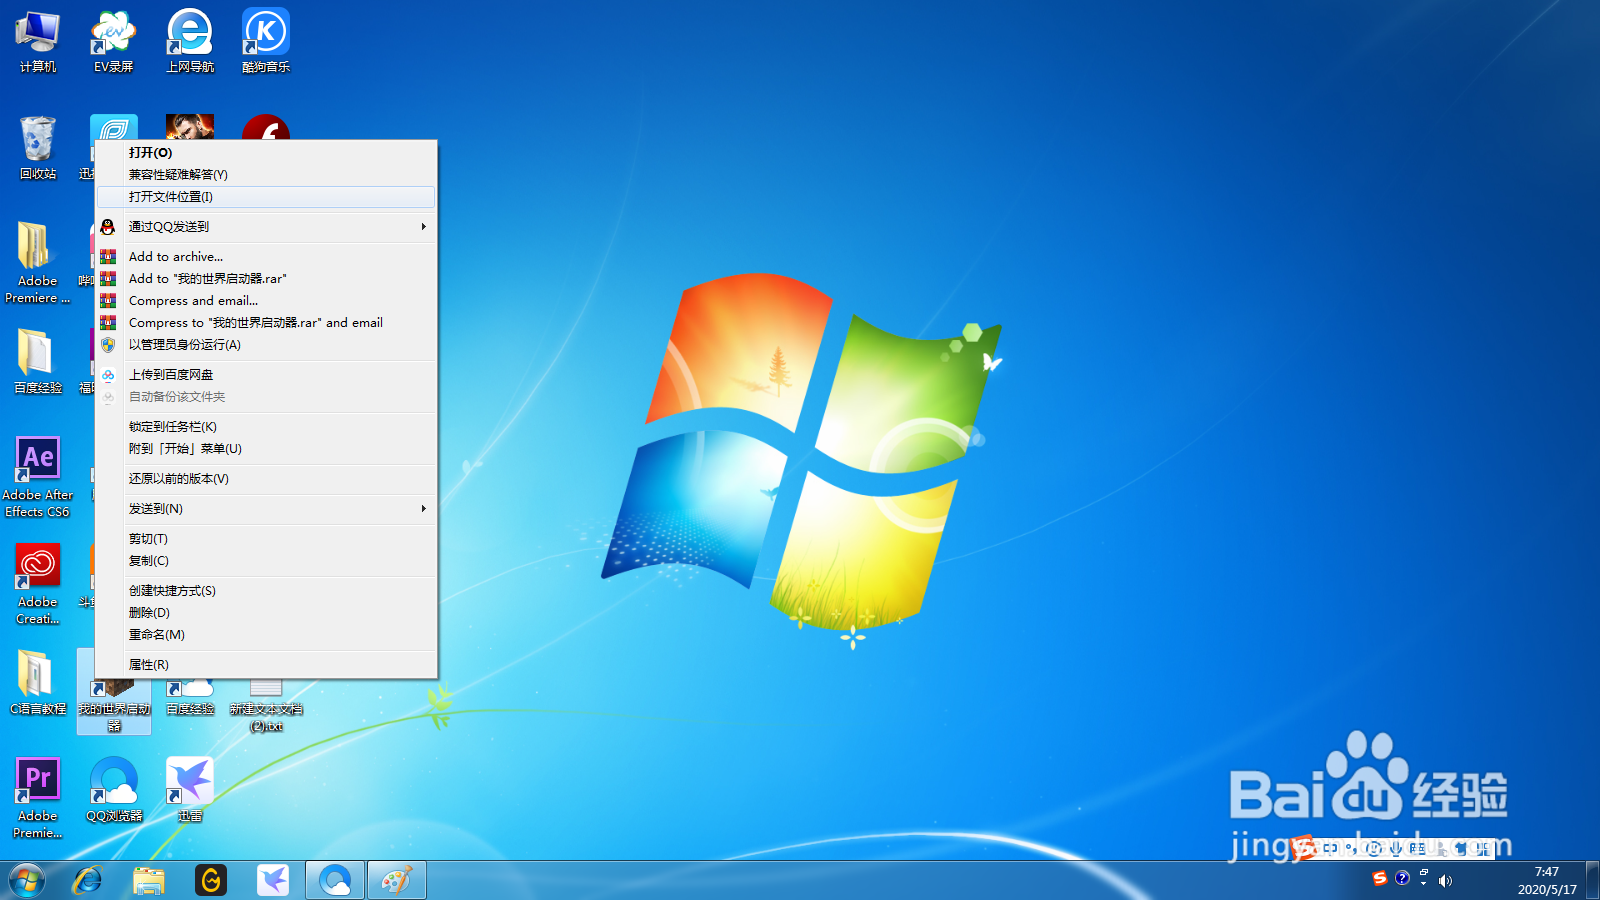Choose Add to "我的世界启动器.rar" entry
The height and width of the screenshot is (900, 1600).
pos(266,279)
